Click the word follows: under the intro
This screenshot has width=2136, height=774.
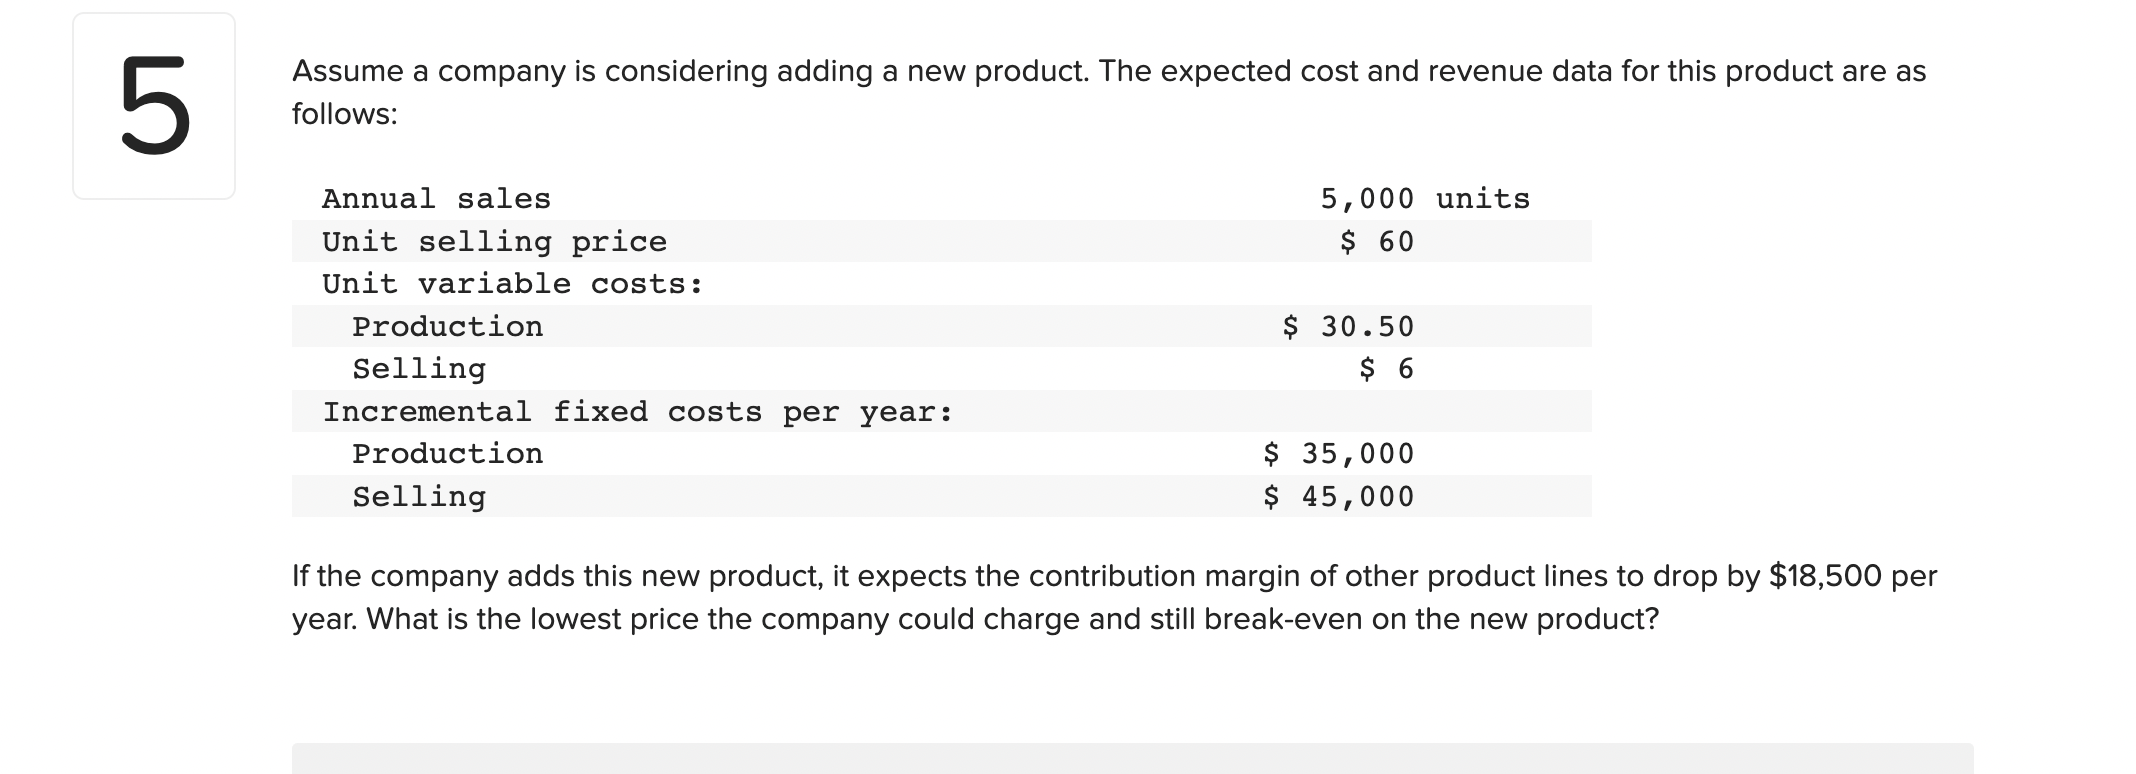(x=345, y=114)
